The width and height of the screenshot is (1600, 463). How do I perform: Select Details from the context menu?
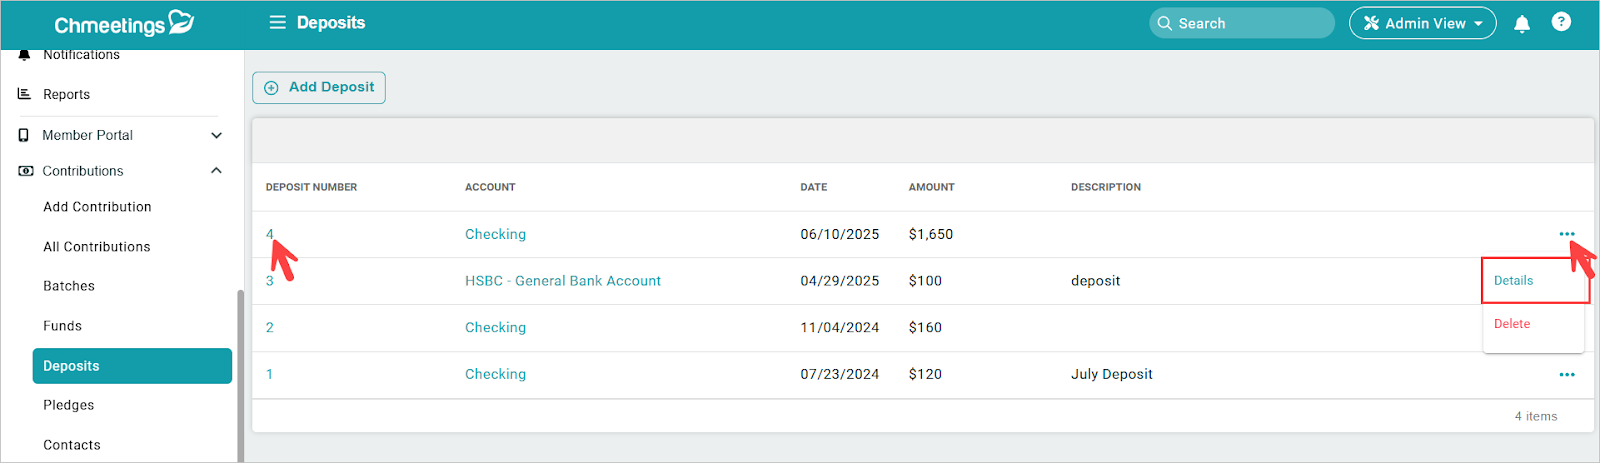click(1513, 281)
